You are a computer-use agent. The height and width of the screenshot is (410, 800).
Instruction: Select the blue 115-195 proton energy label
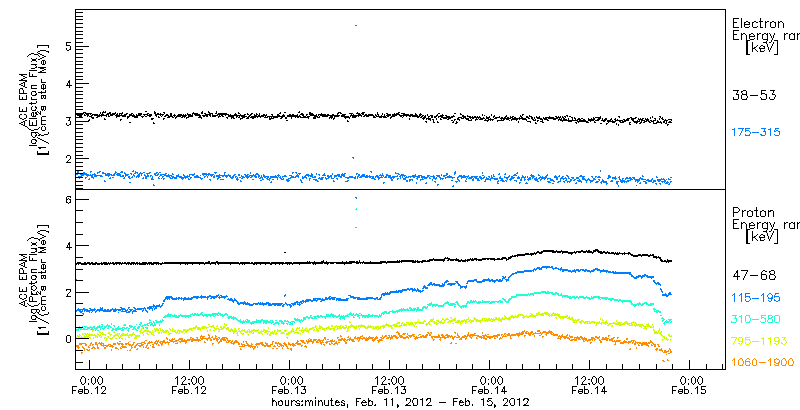[756, 298]
